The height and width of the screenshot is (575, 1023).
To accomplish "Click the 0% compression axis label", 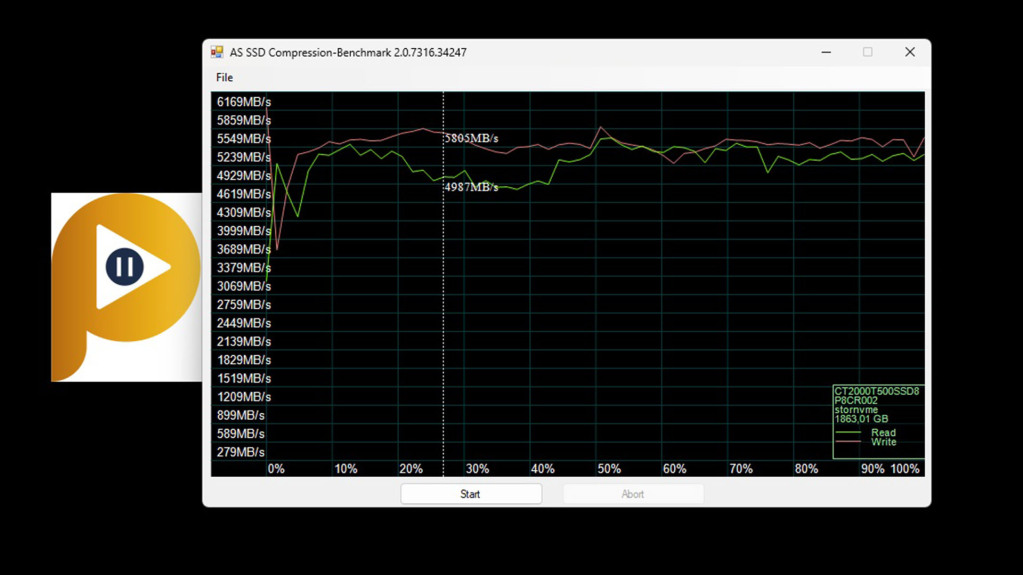I will coord(276,469).
